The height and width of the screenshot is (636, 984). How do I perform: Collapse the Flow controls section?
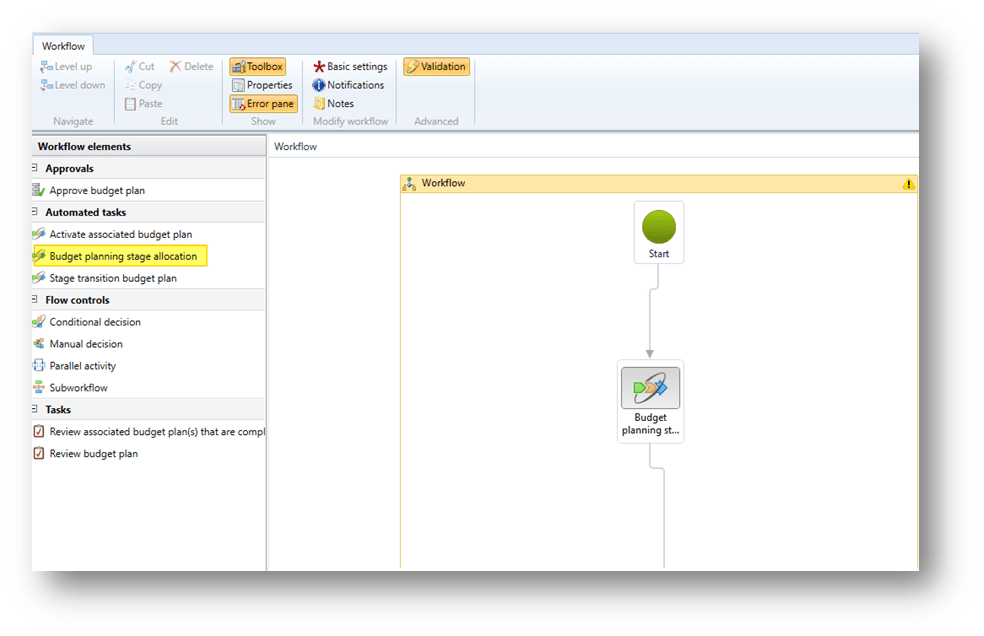click(36, 300)
